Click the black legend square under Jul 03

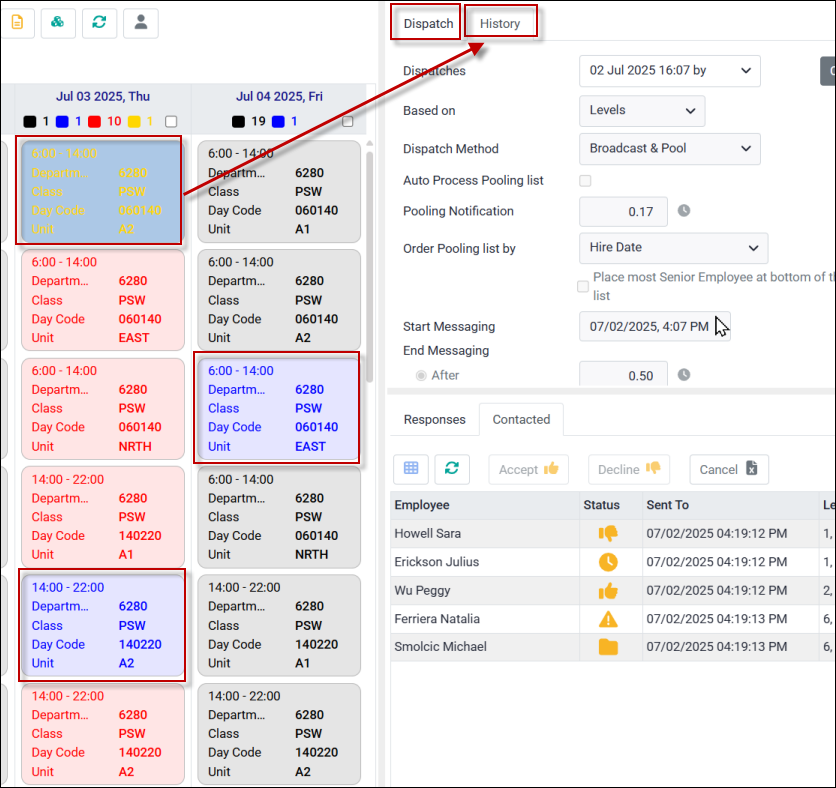tap(30, 122)
